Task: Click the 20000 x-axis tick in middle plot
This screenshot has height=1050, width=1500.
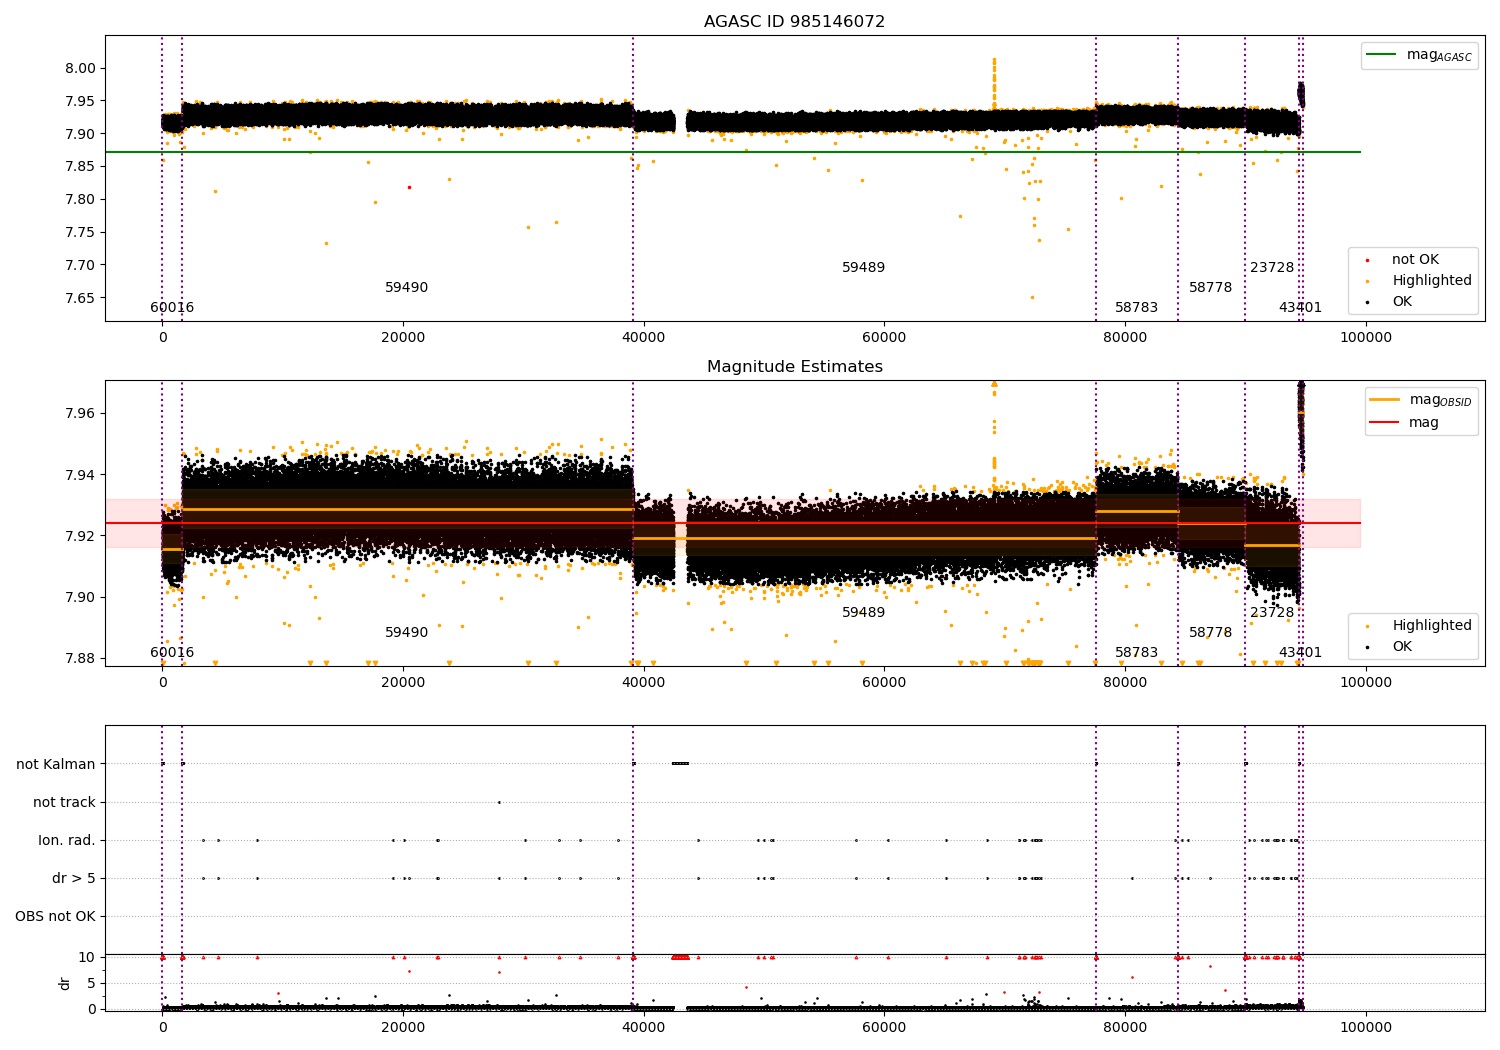Action: (403, 683)
